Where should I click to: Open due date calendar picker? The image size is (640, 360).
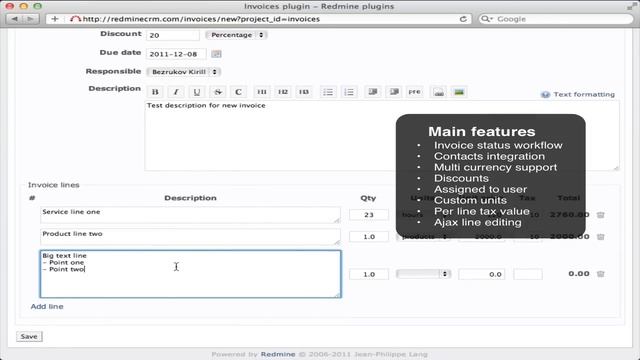pos(216,54)
